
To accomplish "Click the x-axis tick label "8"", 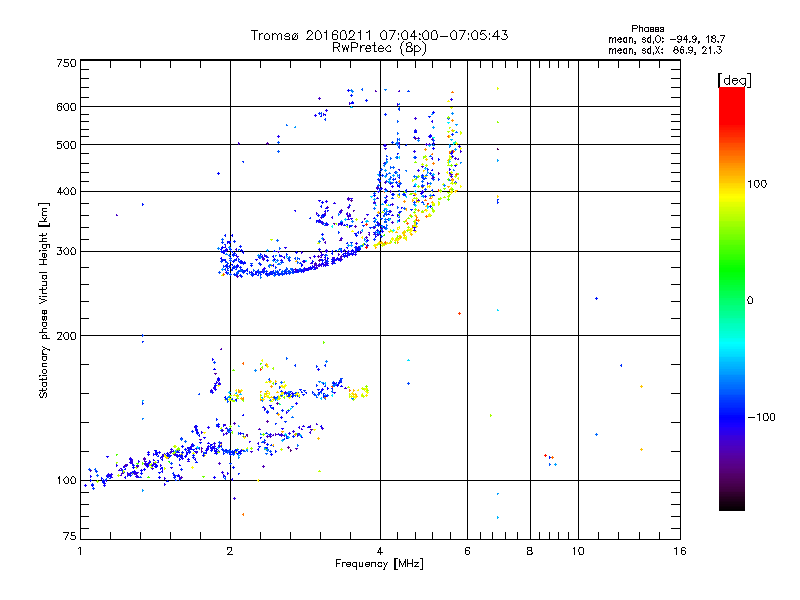I will point(530,551).
